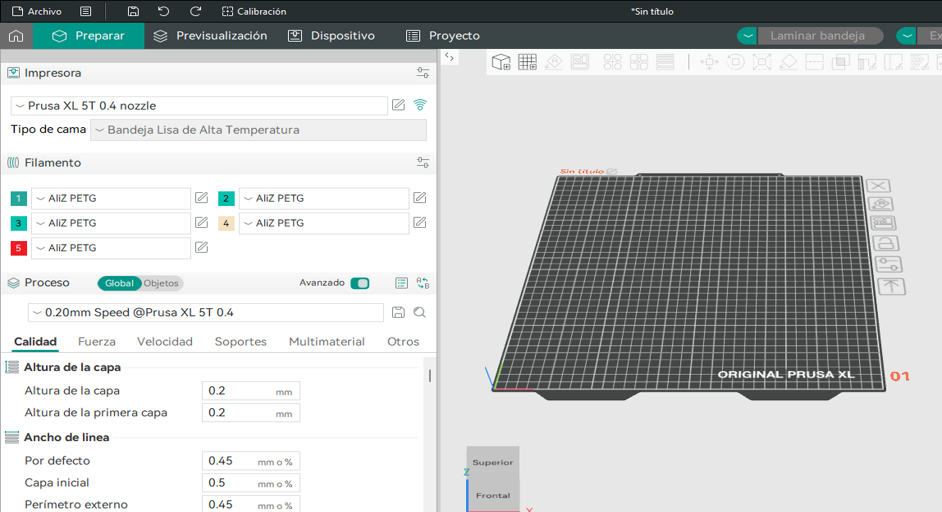Click the save project floppy disk icon
Screen dimensions: 942x512
click(134, 11)
